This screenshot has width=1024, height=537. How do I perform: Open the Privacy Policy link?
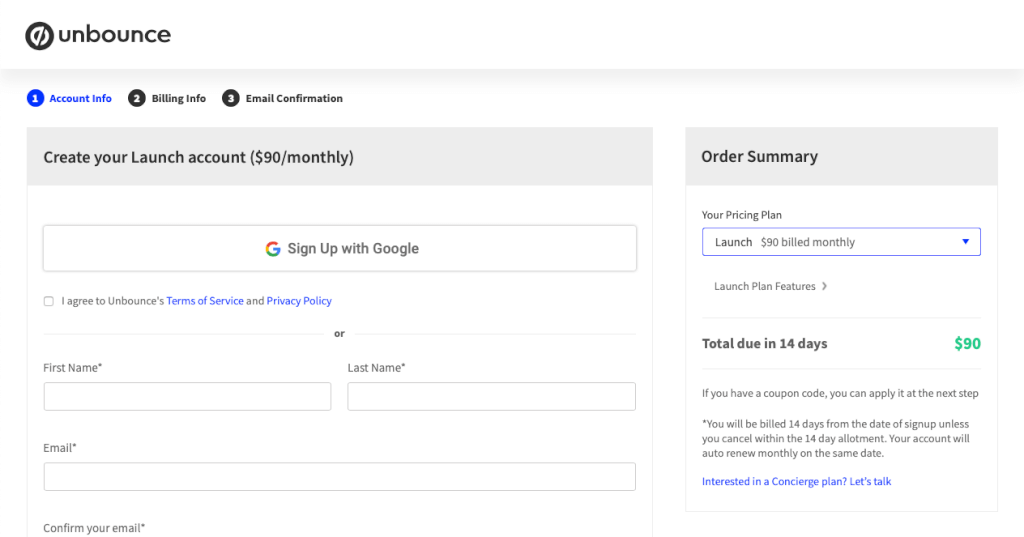pos(299,301)
